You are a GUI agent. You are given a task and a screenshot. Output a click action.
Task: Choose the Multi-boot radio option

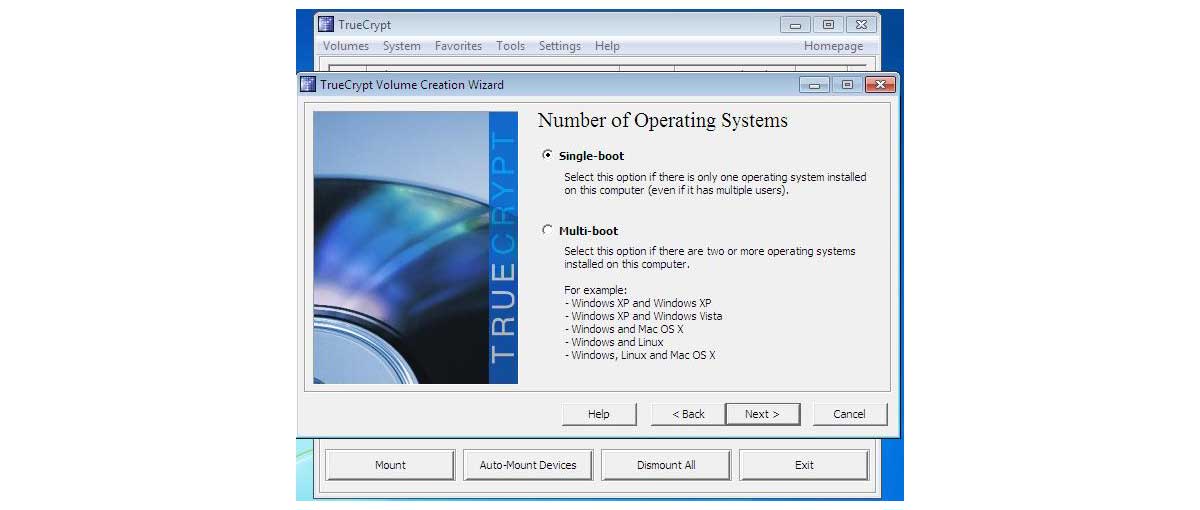pos(547,230)
